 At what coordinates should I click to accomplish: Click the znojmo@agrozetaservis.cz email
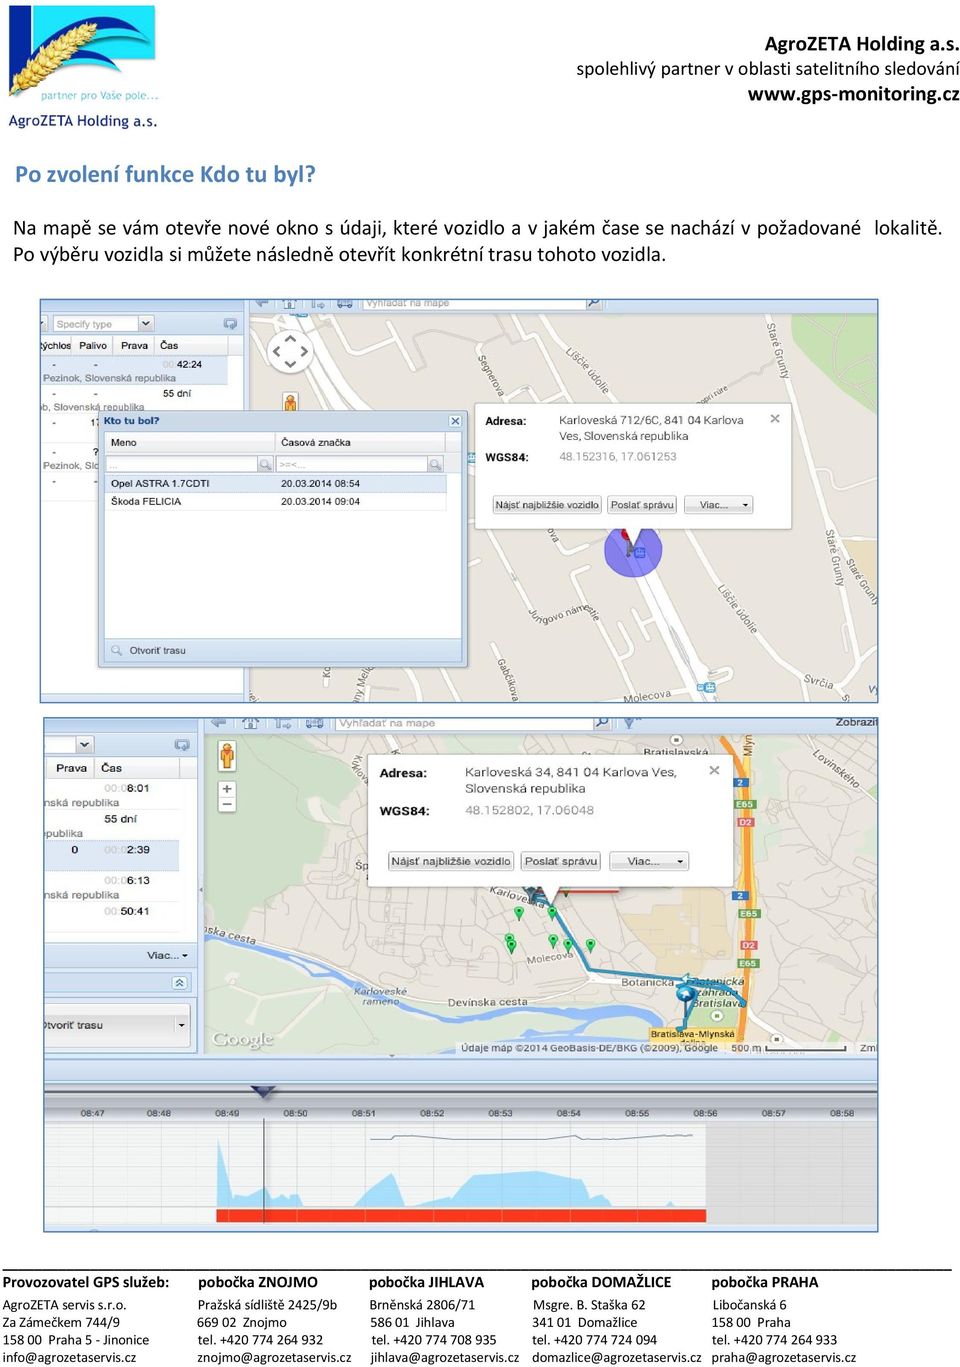pyautogui.click(x=274, y=1357)
